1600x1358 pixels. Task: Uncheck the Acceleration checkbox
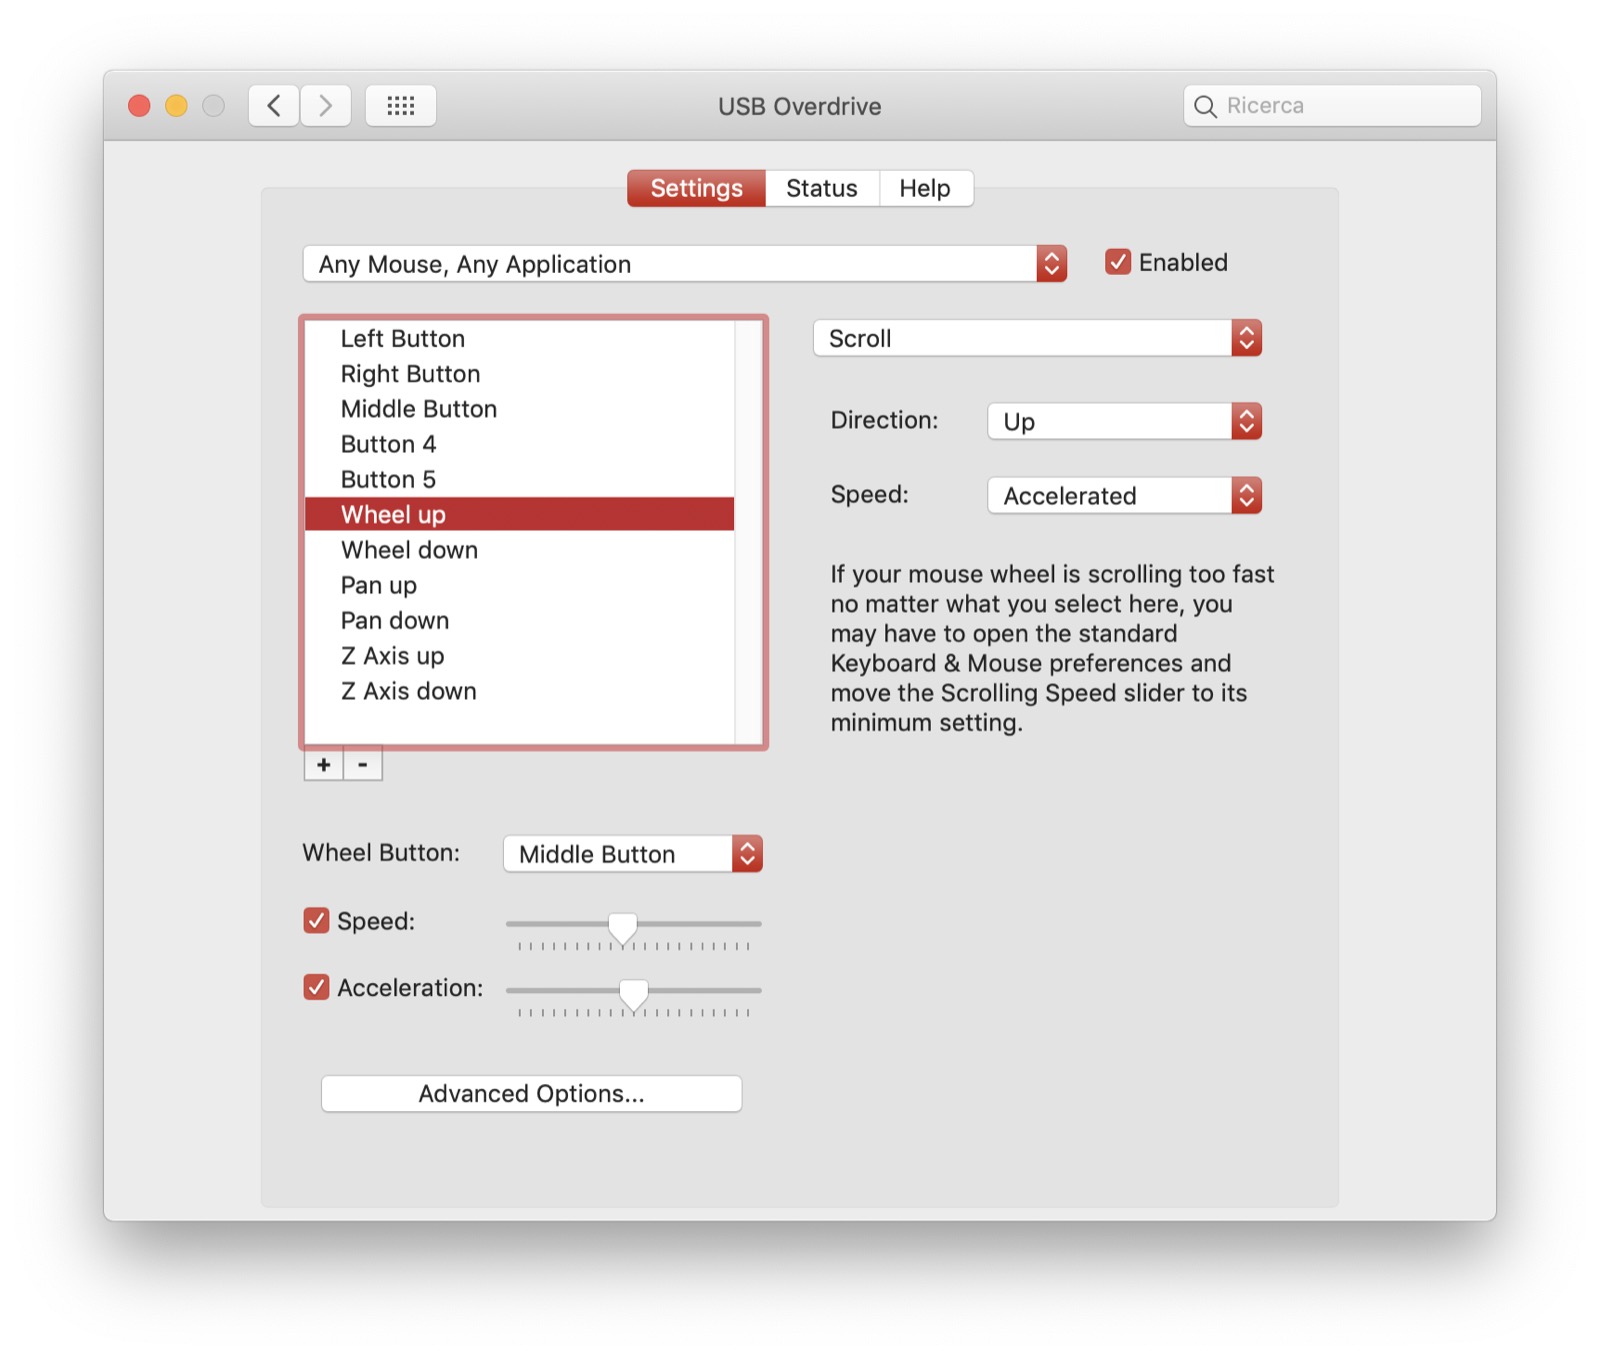tap(316, 987)
